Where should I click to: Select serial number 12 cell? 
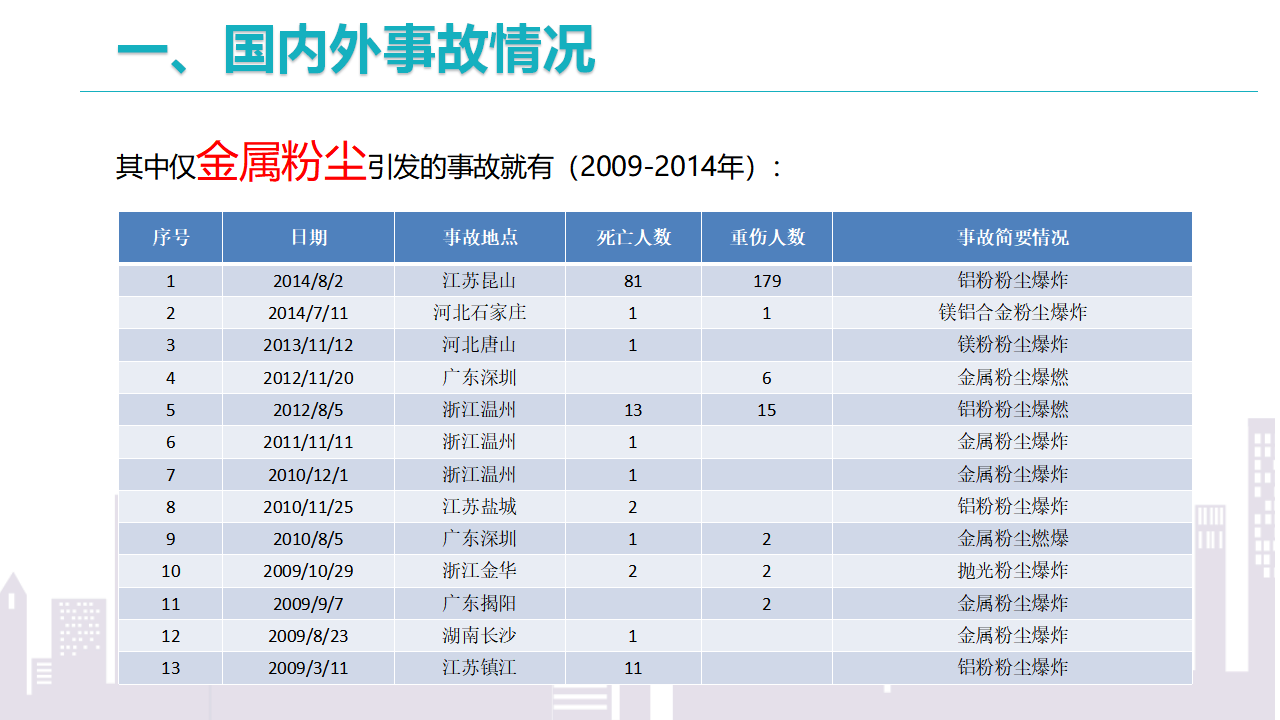pyautogui.click(x=171, y=636)
